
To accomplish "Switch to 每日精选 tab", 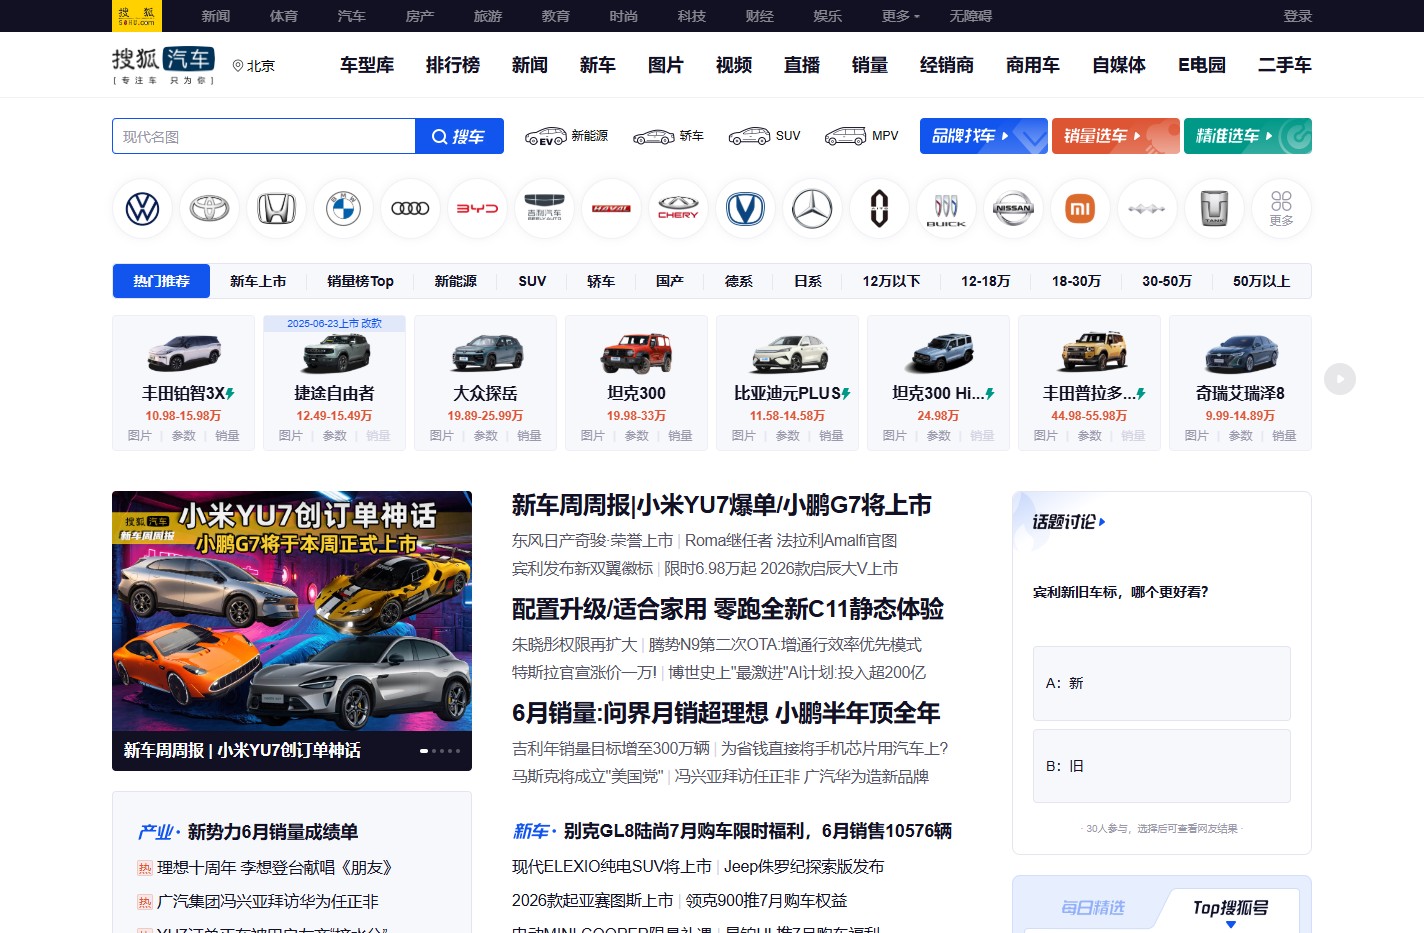I will click(1093, 907).
